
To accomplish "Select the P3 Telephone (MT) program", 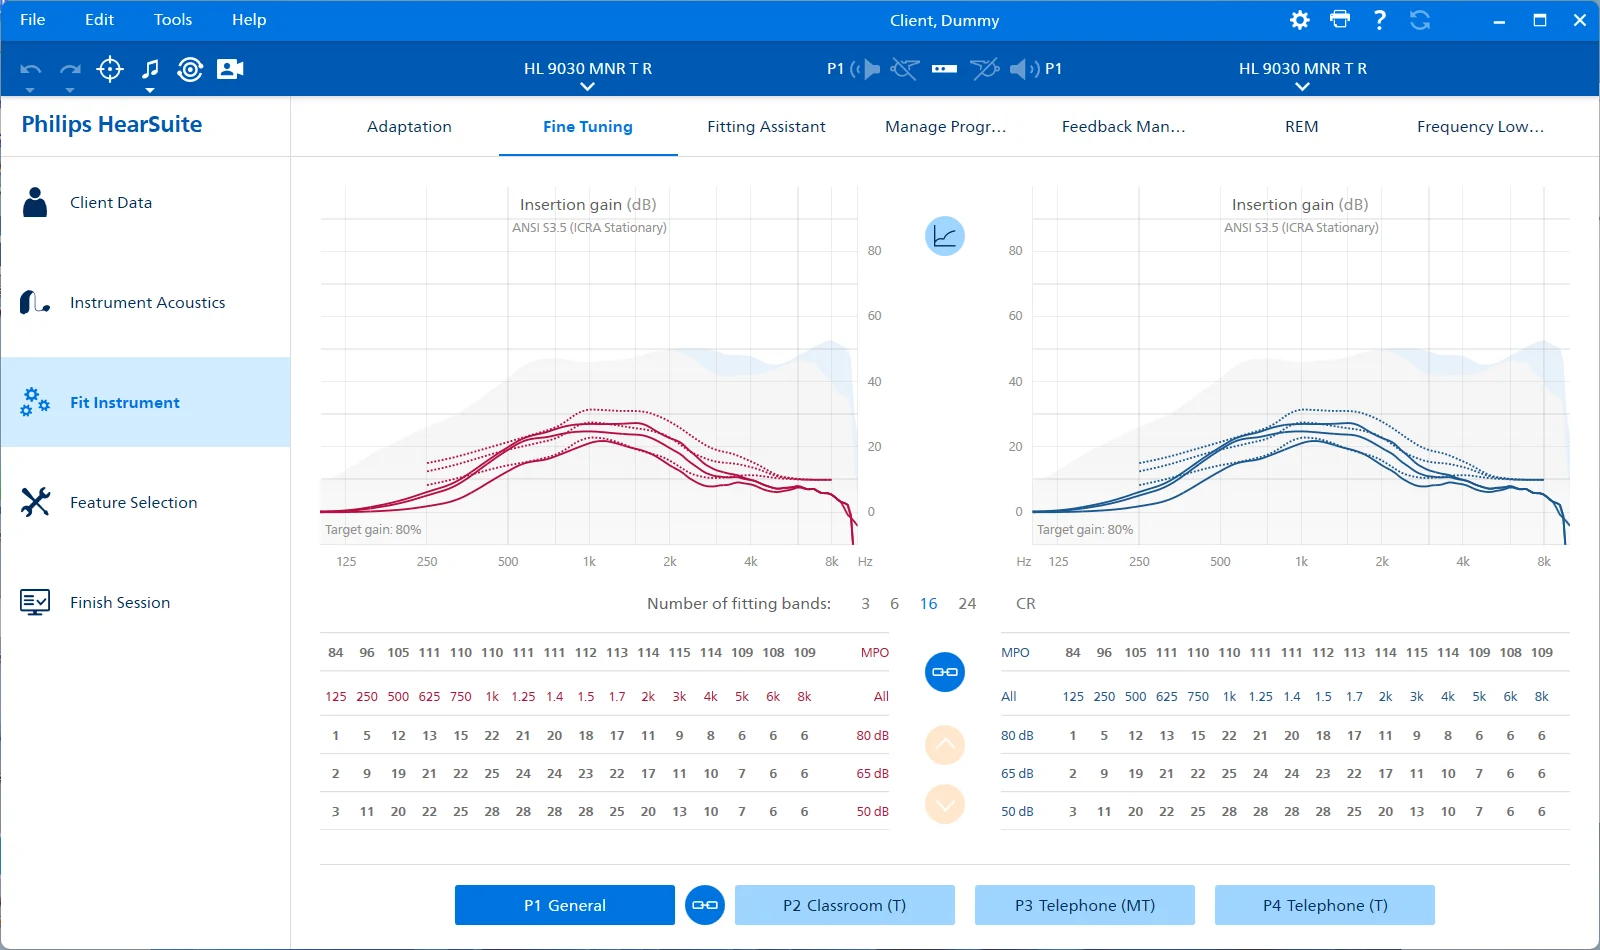I will (x=1085, y=905).
